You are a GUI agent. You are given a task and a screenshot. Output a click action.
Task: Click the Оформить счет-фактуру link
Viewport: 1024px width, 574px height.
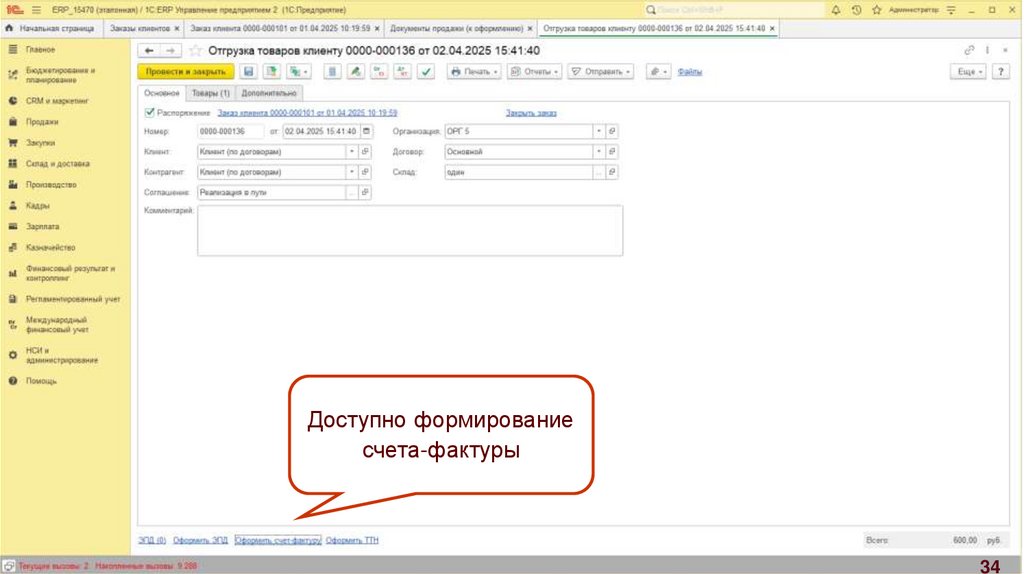(277, 540)
